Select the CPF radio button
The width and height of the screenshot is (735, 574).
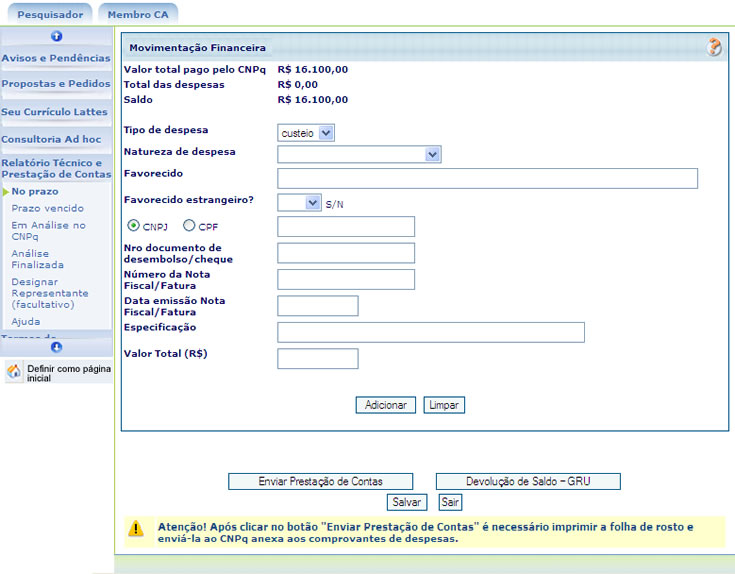coord(188,226)
